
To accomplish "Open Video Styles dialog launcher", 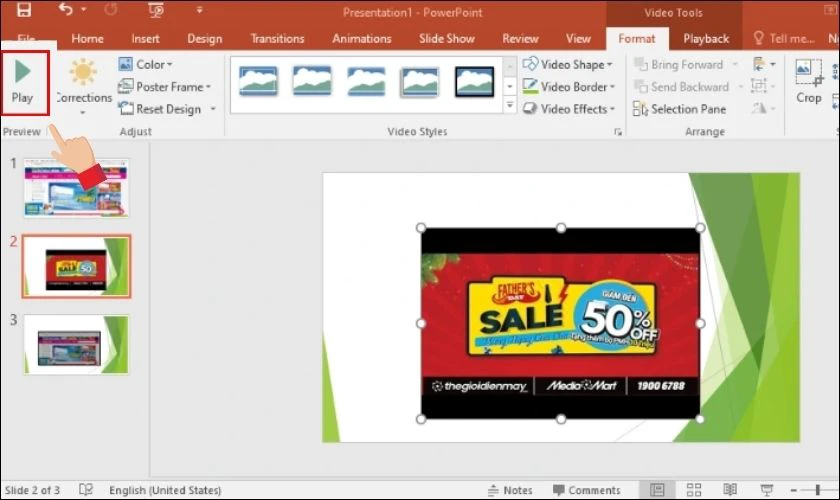I will tap(618, 132).
